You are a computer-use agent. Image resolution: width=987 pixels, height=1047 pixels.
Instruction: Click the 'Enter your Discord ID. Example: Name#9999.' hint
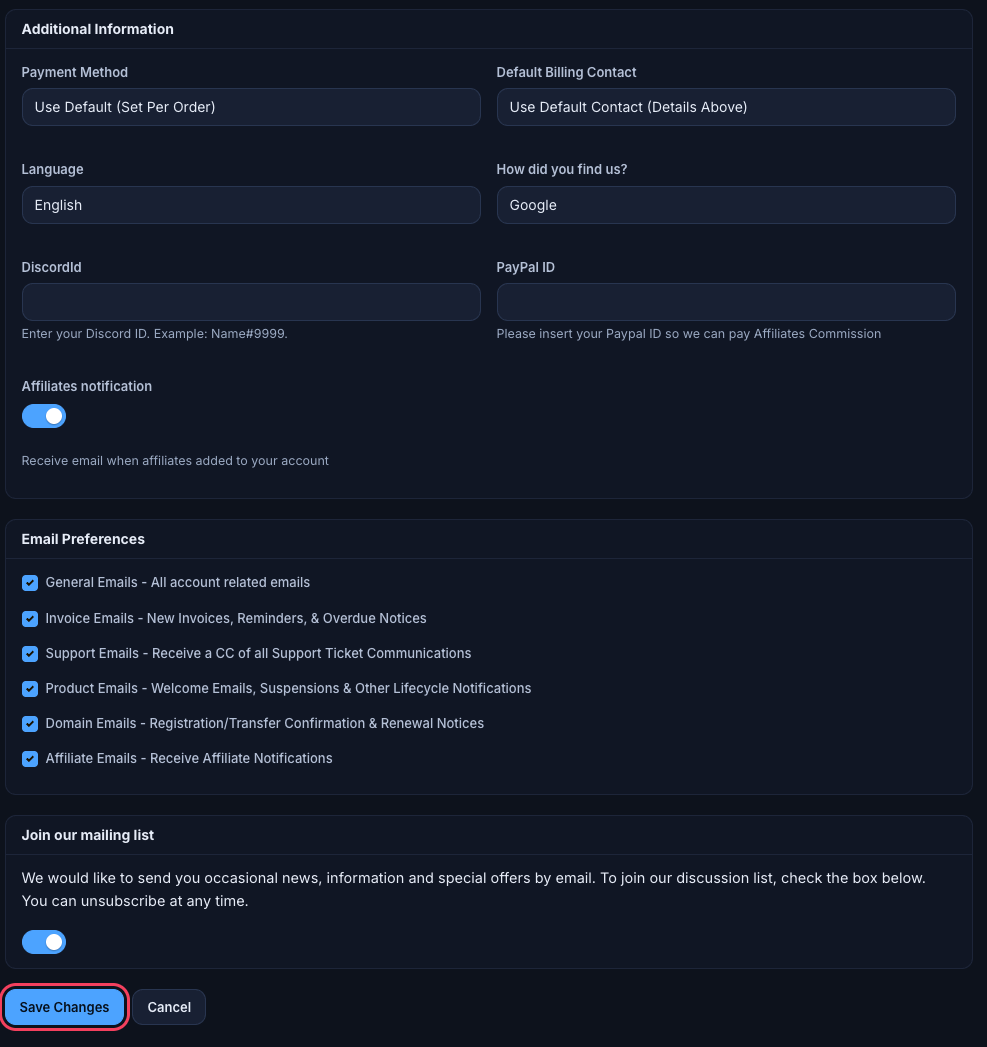(x=154, y=334)
